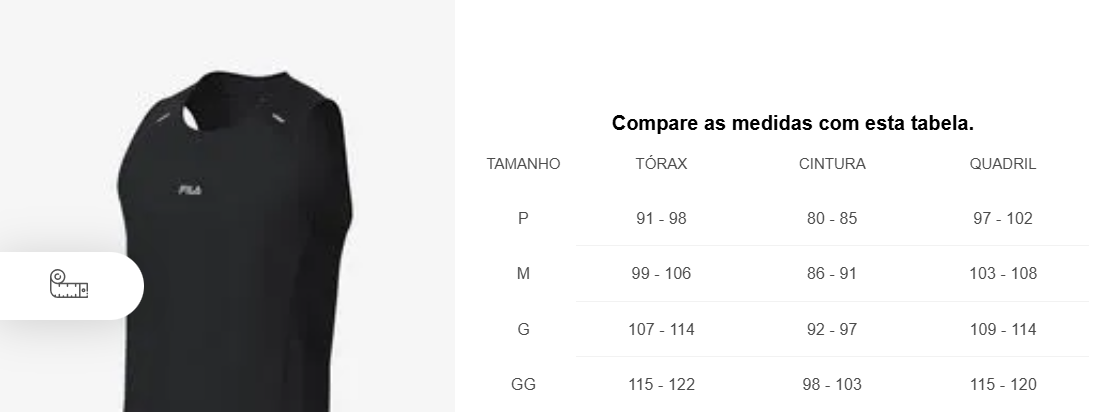Select the CINTURA column header
Viewport: 1113px width, 412px height.
[832, 164]
